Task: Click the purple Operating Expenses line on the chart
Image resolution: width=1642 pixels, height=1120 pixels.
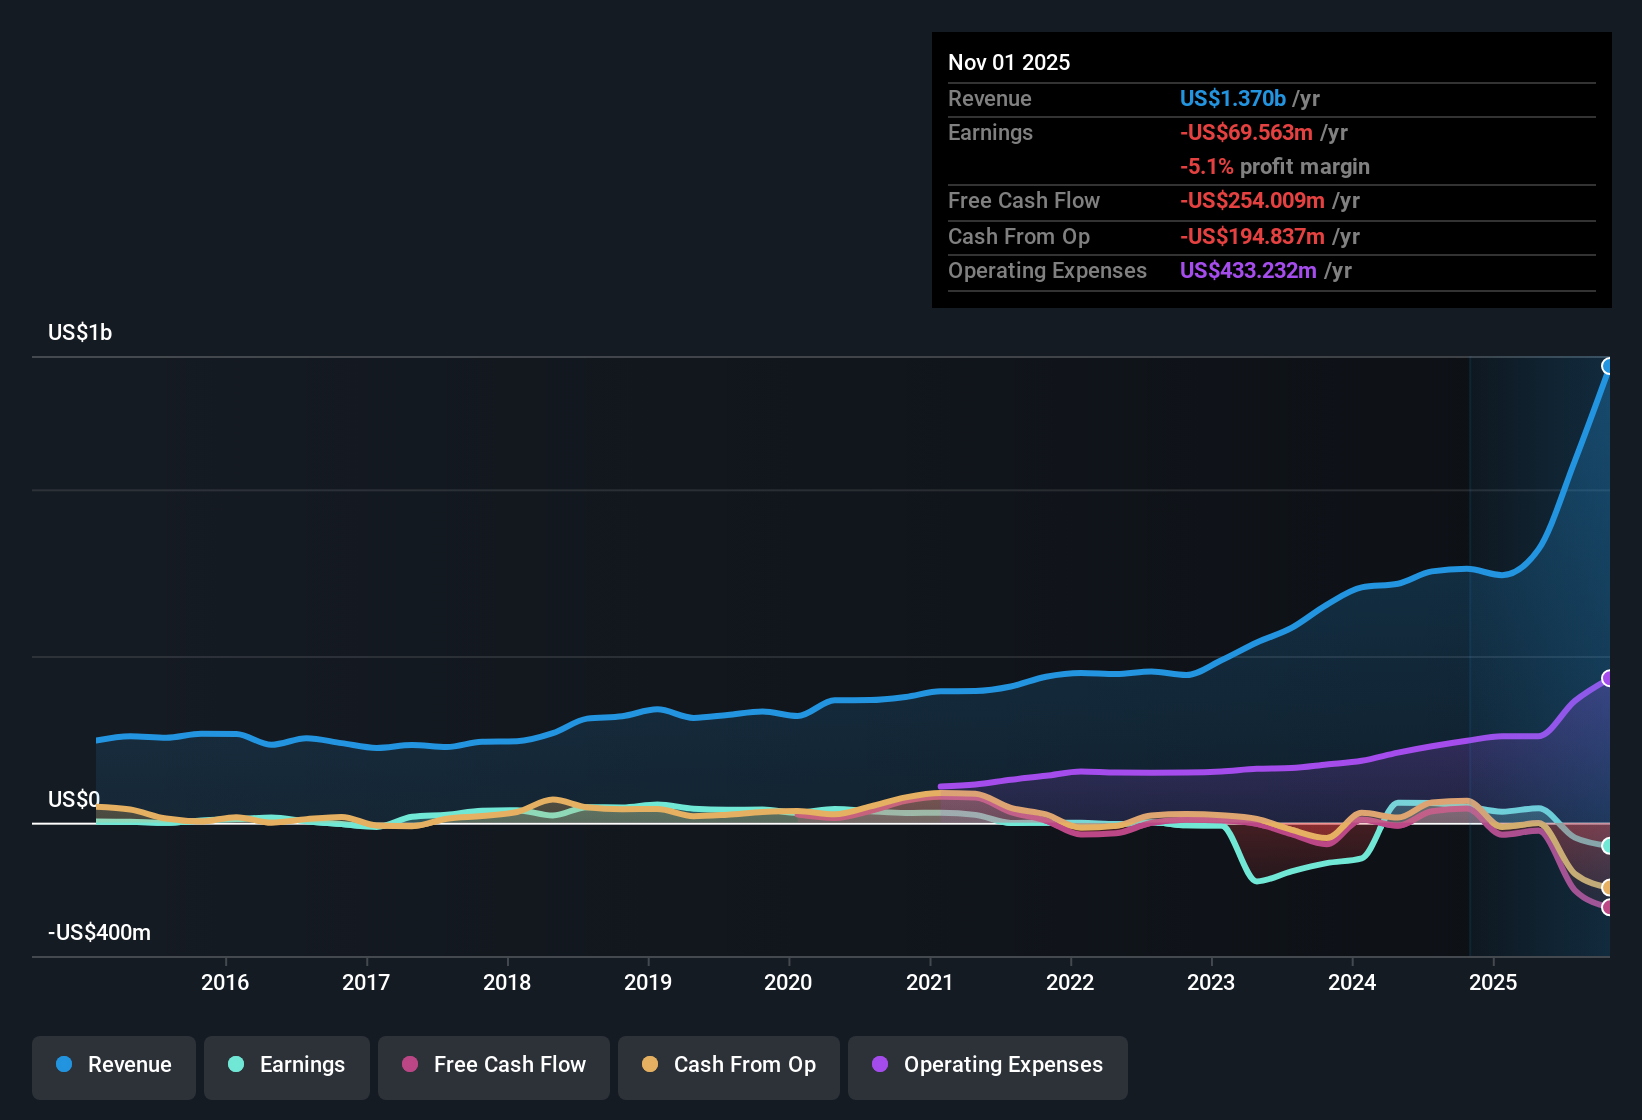Action: click(x=1300, y=765)
